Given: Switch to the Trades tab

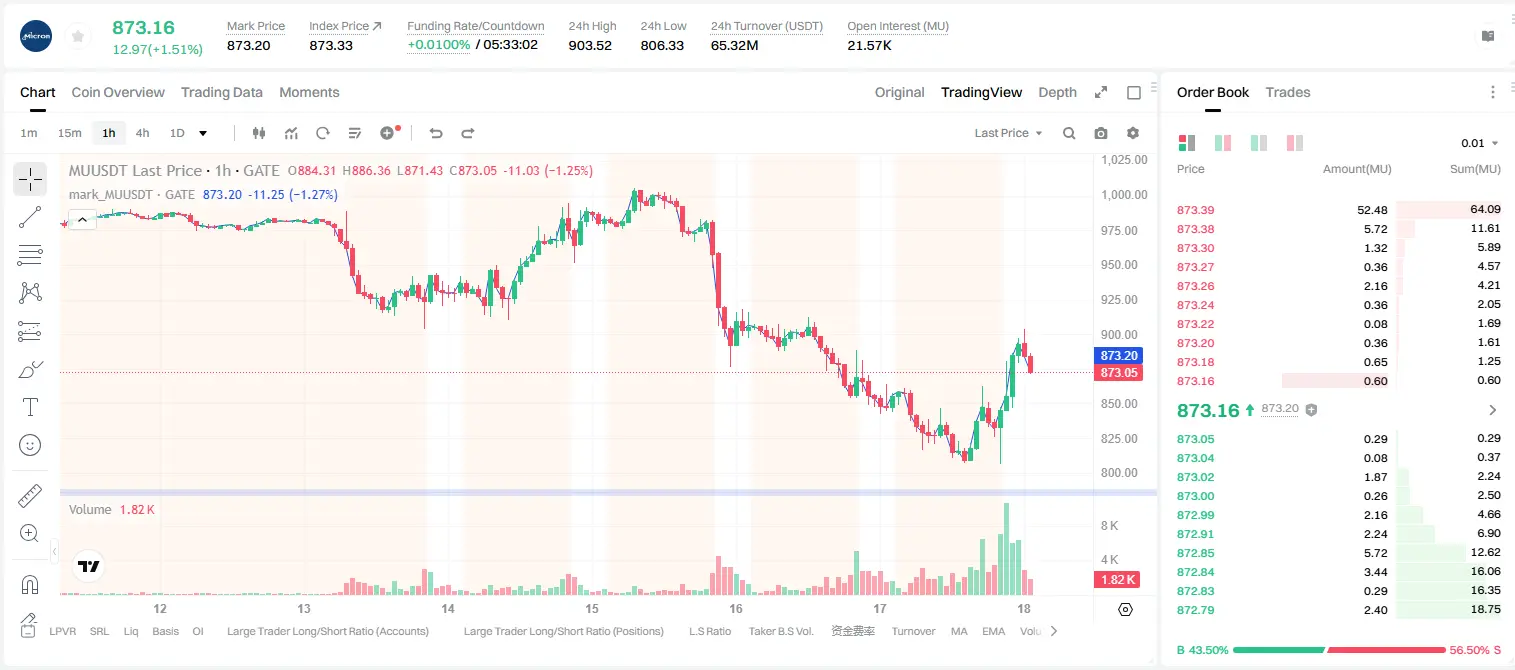Looking at the screenshot, I should tap(1287, 92).
